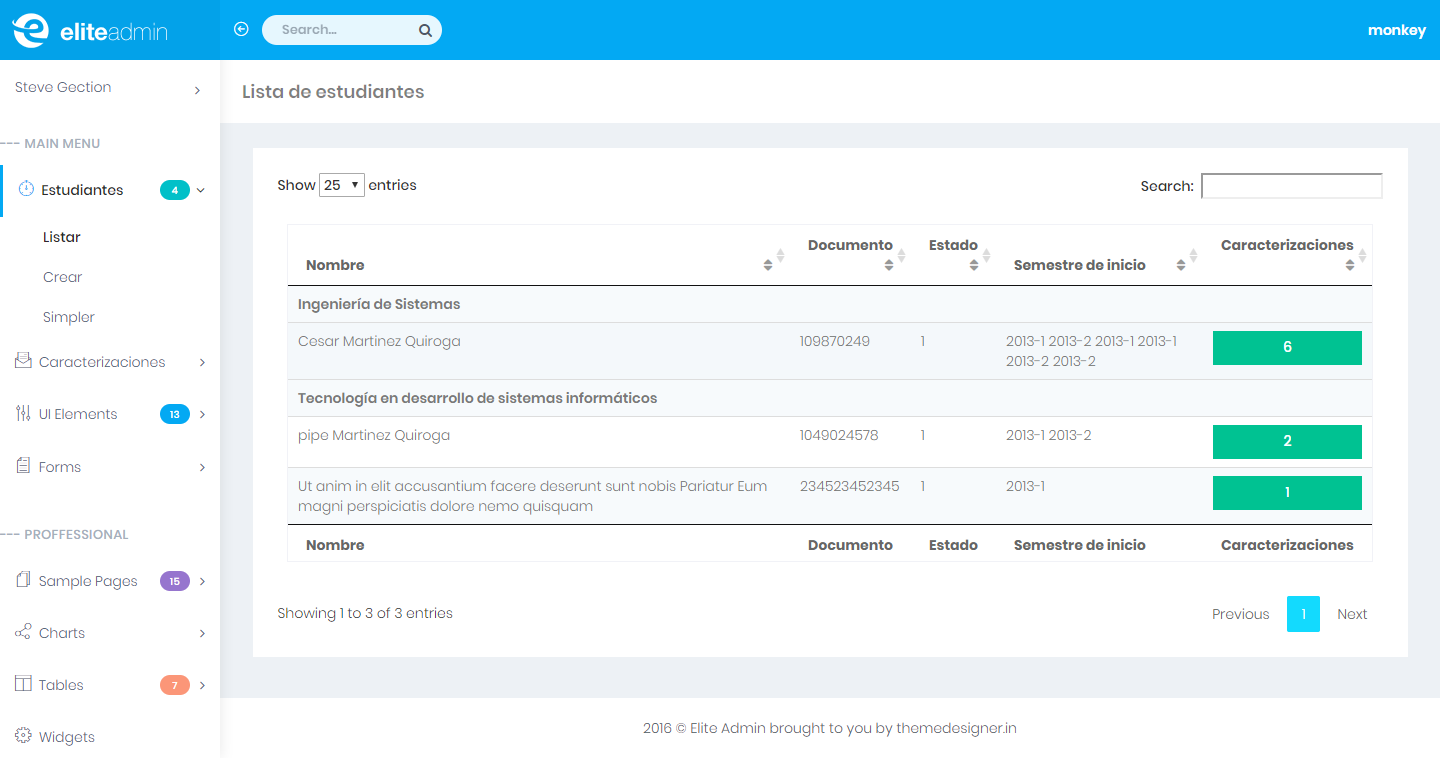Viewport: 1440px width, 758px height.
Task: Click the Ingeniería de Sistemas group row
Action: click(830, 304)
